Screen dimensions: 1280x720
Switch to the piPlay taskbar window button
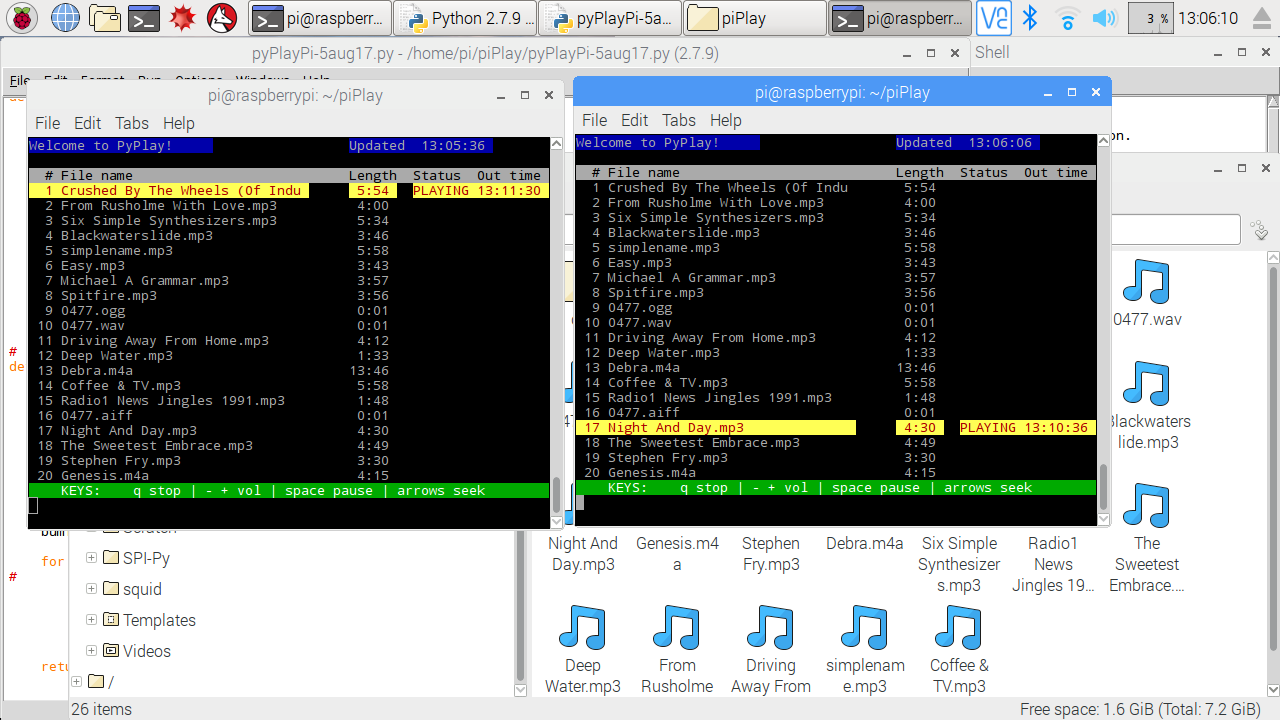click(756, 18)
